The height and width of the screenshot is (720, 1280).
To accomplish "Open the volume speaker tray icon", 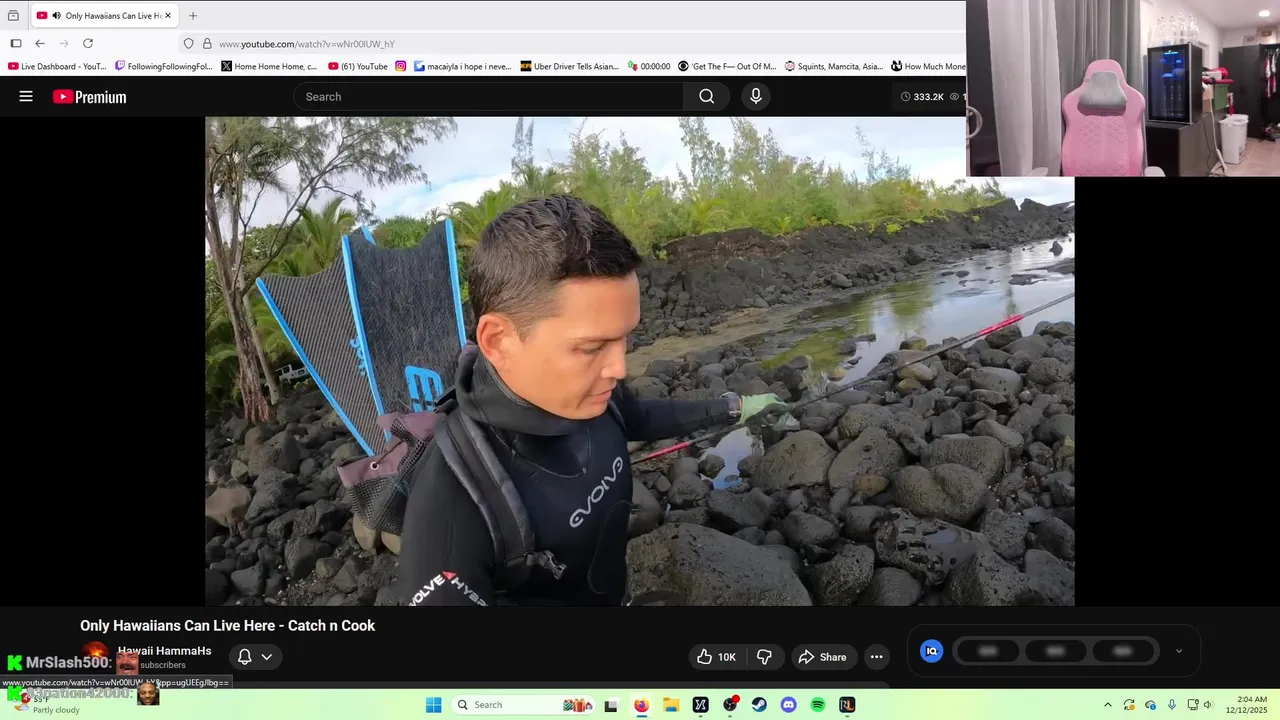I will tap(1208, 705).
